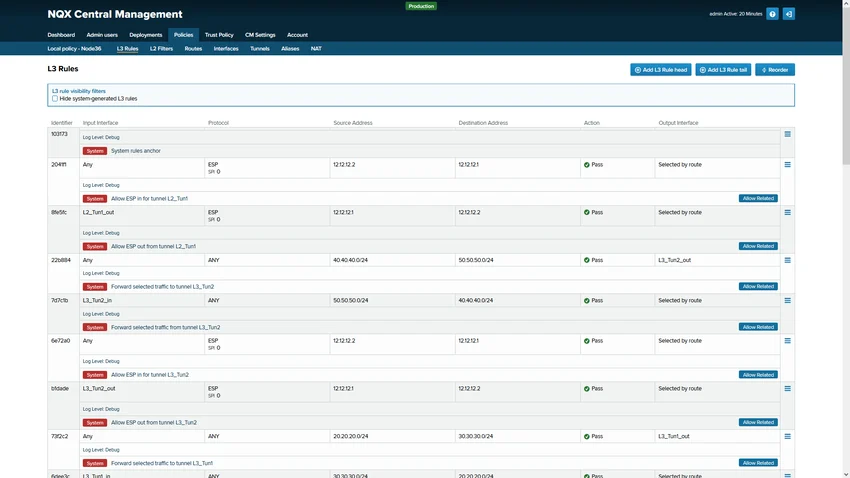Open the CM Settings menu
Image resolution: width=850 pixels, height=478 pixels.
pyautogui.click(x=260, y=35)
